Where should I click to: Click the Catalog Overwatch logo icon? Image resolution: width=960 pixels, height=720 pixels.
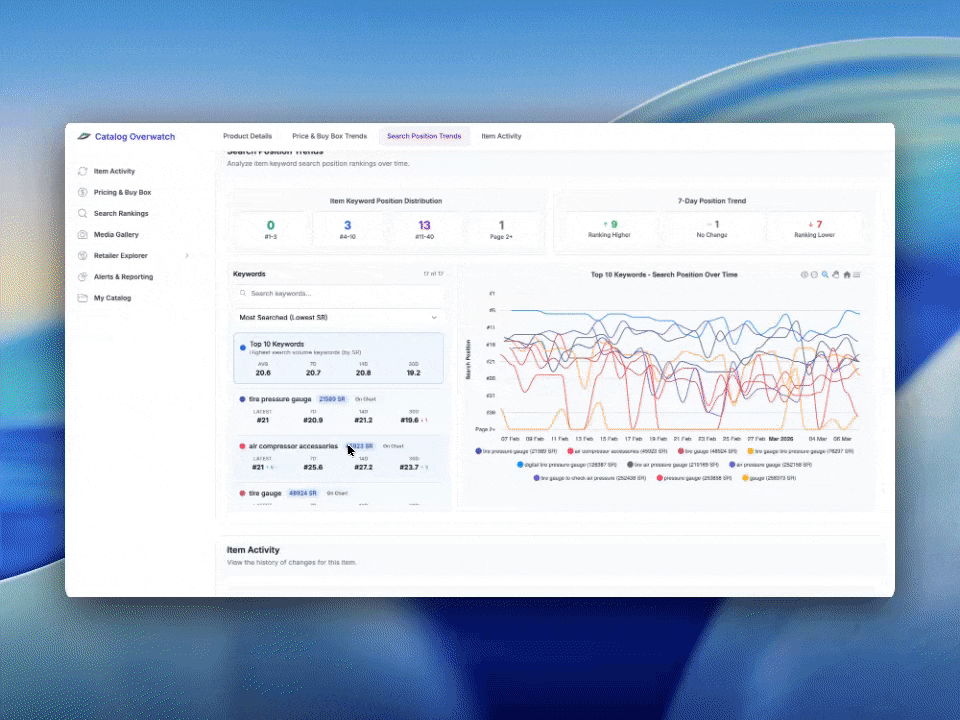coord(84,137)
